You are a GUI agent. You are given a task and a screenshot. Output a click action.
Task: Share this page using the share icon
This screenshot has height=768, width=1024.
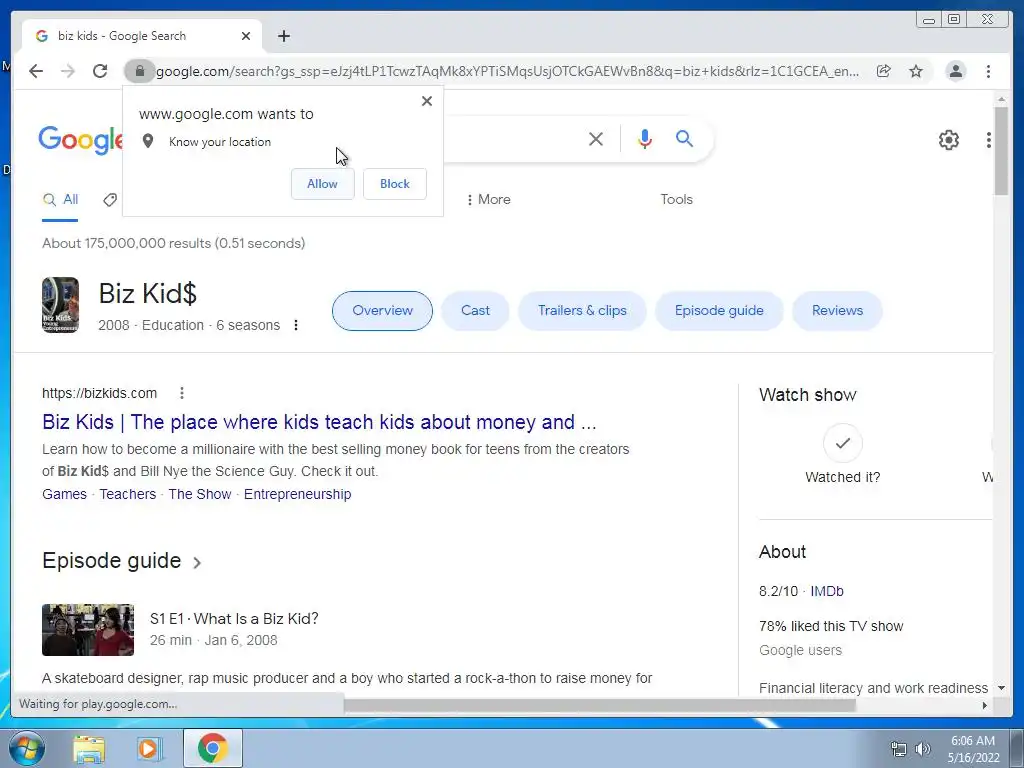tap(884, 71)
